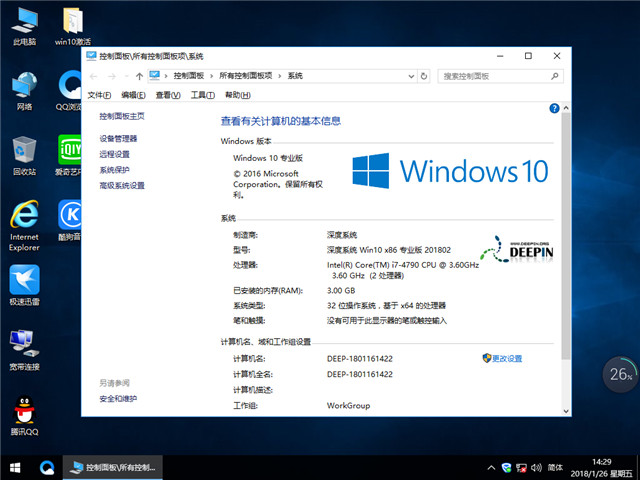Select the 3.00 GB RAM value
The height and width of the screenshot is (480, 640).
pyautogui.click(x=341, y=291)
